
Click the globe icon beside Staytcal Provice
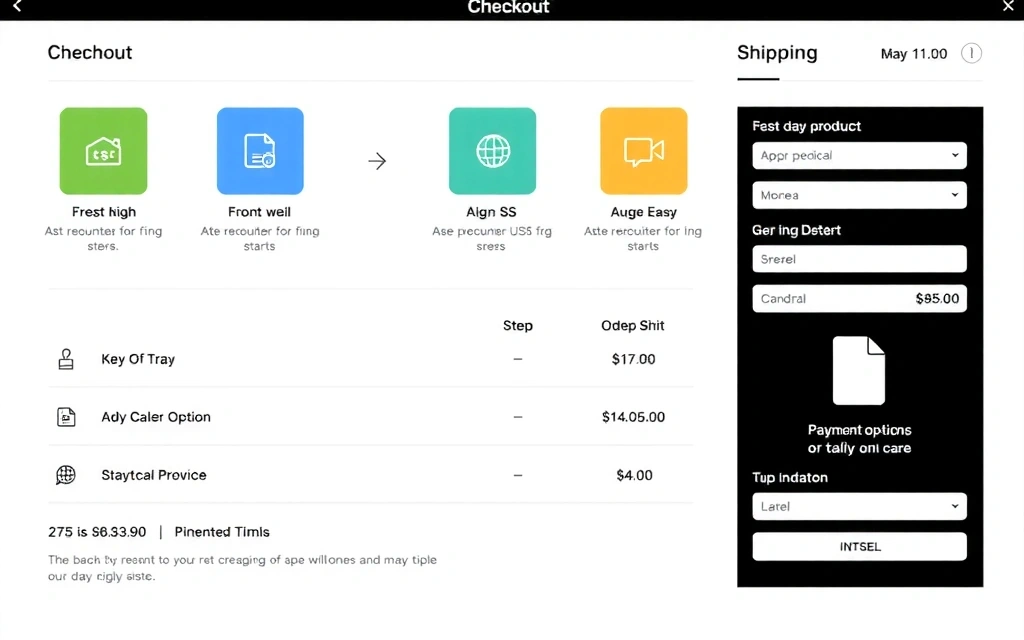tap(65, 475)
